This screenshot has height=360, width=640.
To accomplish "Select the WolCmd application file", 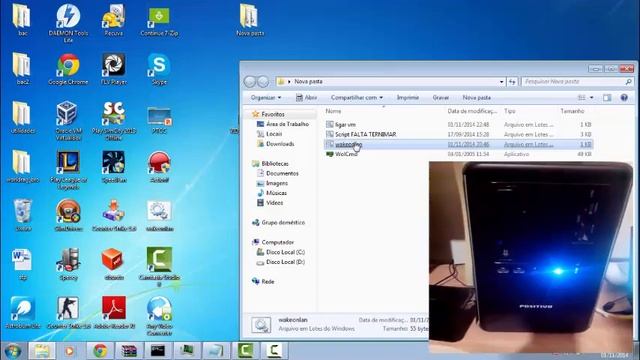I will (458, 154).
